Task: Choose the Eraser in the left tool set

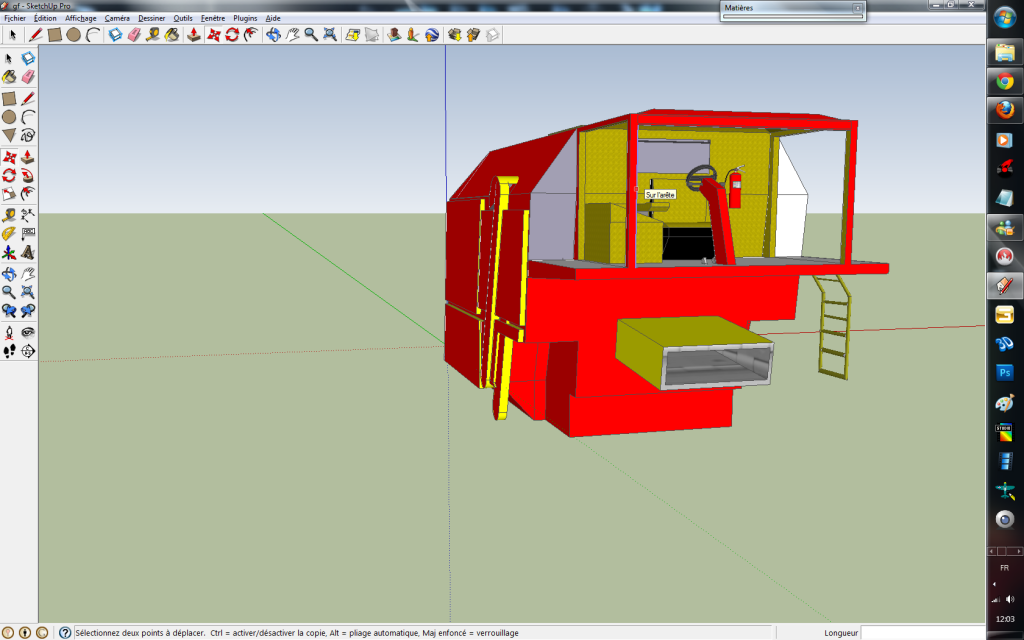Action: click(27, 77)
